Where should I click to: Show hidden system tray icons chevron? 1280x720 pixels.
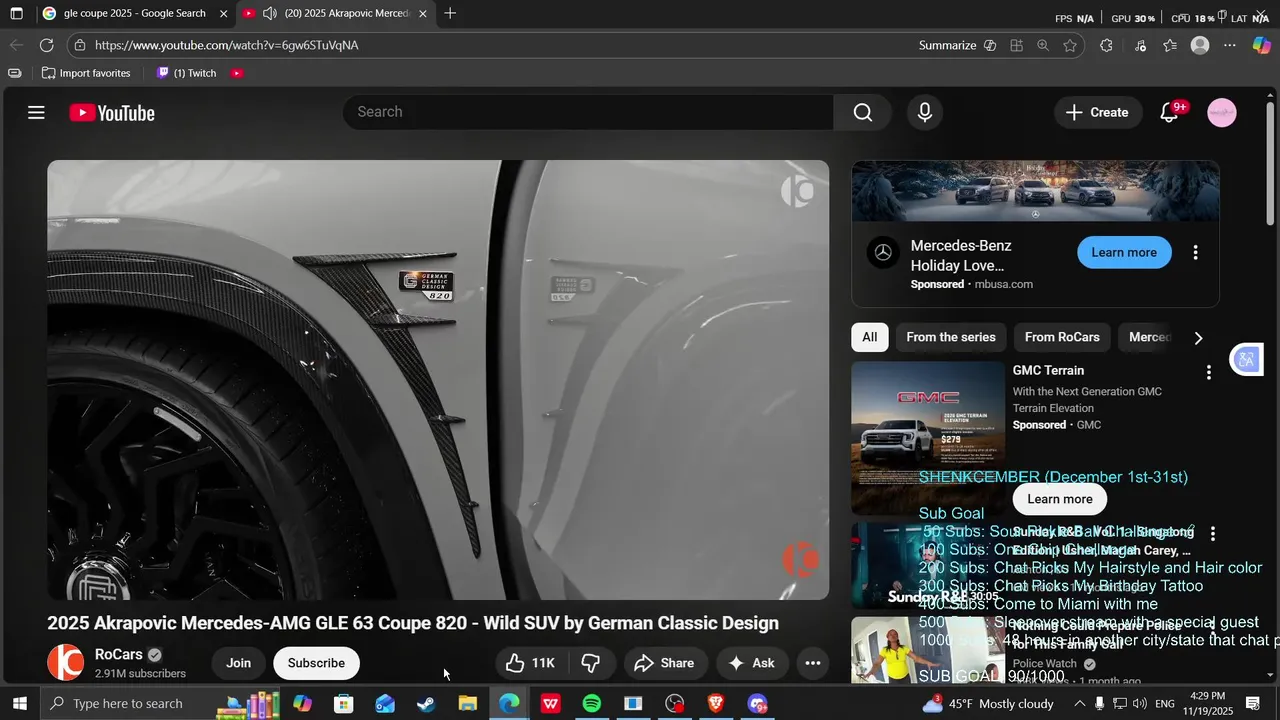click(x=1079, y=704)
